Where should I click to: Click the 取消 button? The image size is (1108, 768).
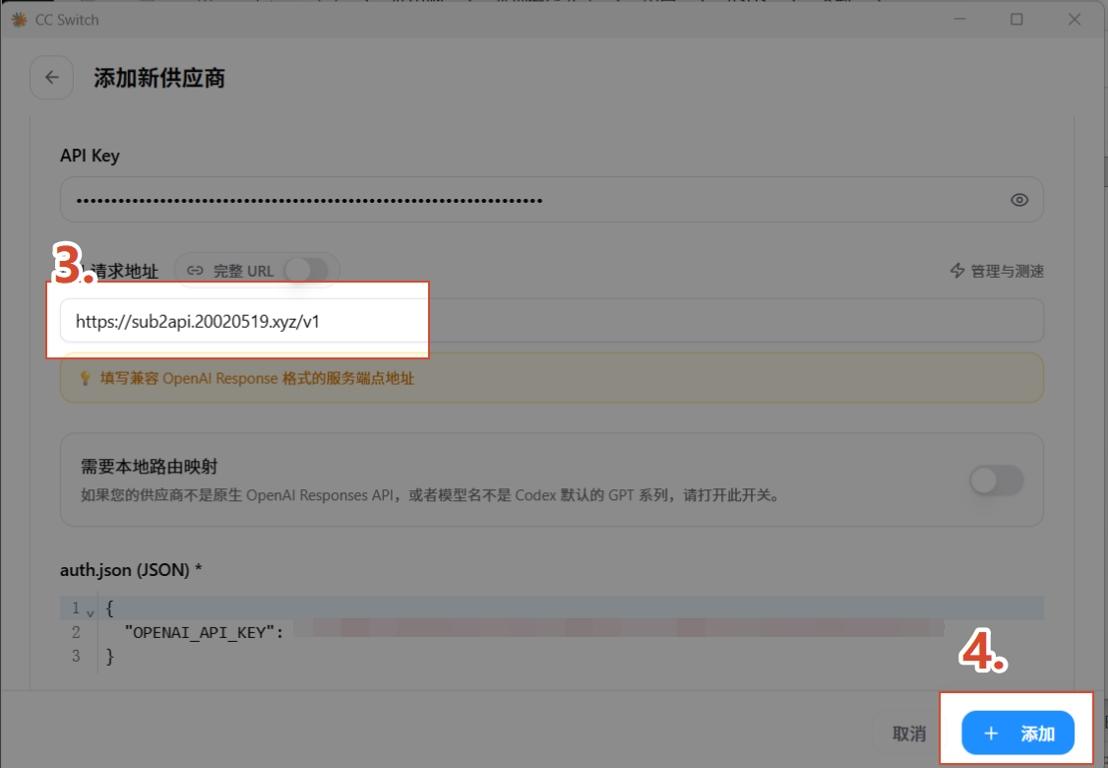tap(909, 733)
